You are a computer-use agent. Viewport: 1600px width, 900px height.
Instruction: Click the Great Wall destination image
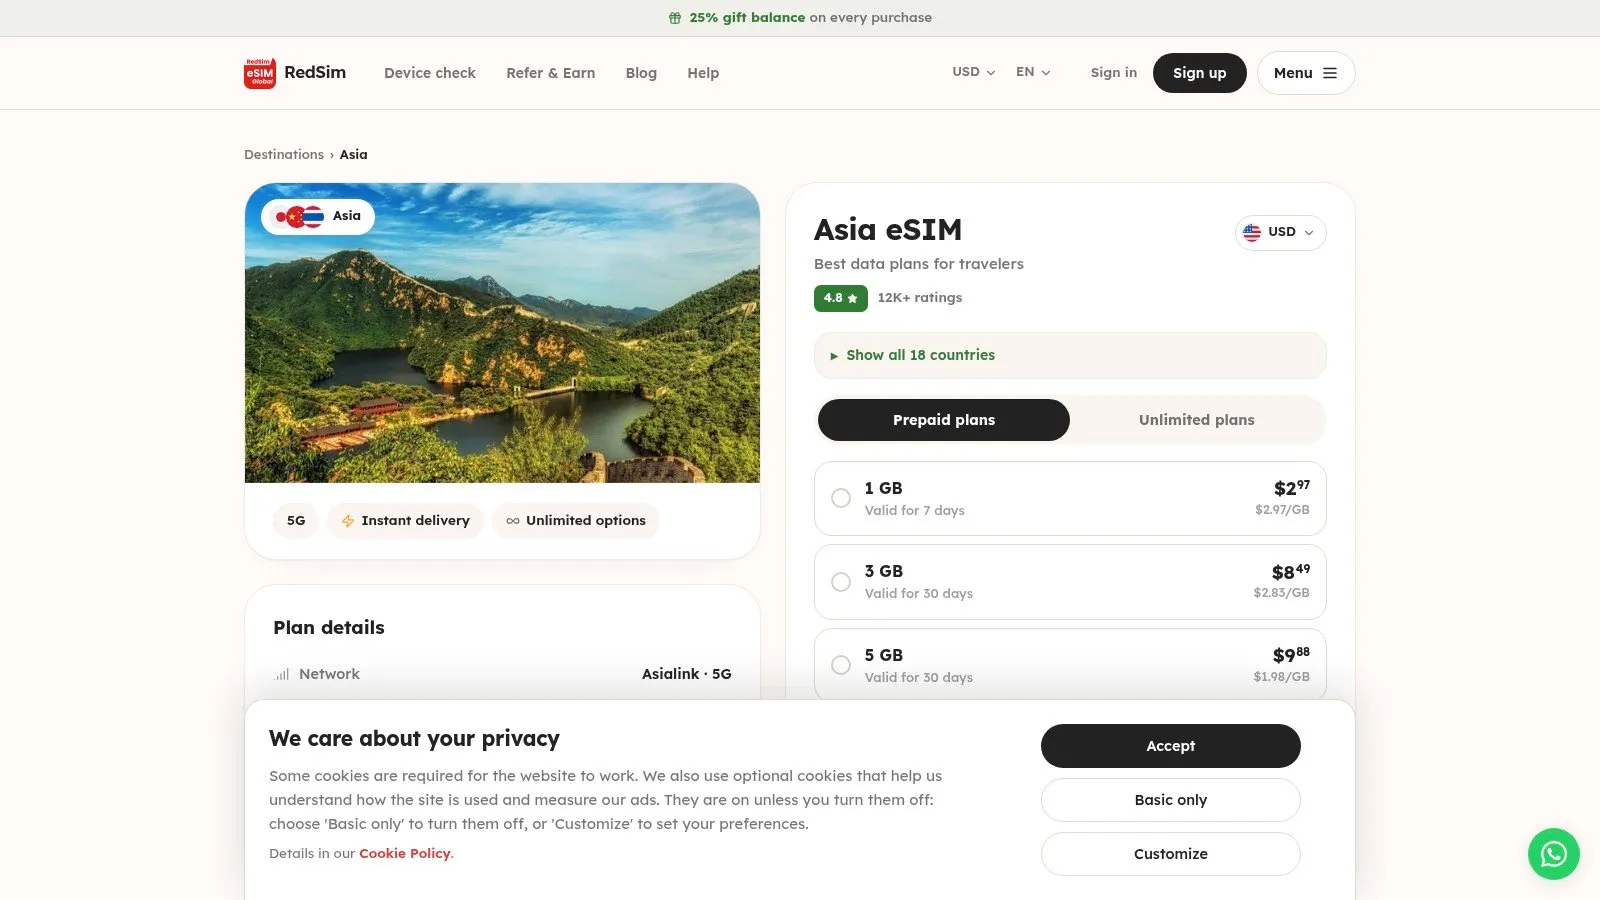[502, 333]
